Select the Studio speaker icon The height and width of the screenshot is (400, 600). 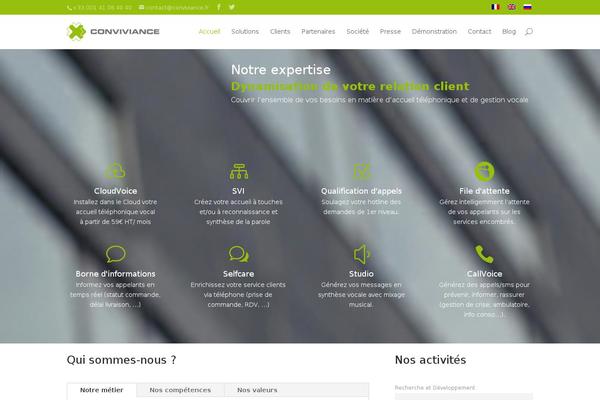[362, 254]
